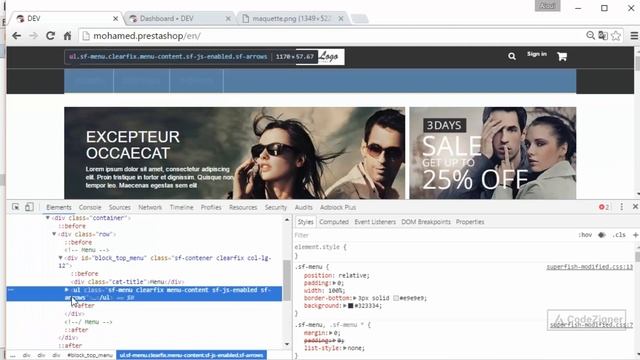Toggle the :hov element state panel
The width and height of the screenshot is (640, 360).
[585, 235]
